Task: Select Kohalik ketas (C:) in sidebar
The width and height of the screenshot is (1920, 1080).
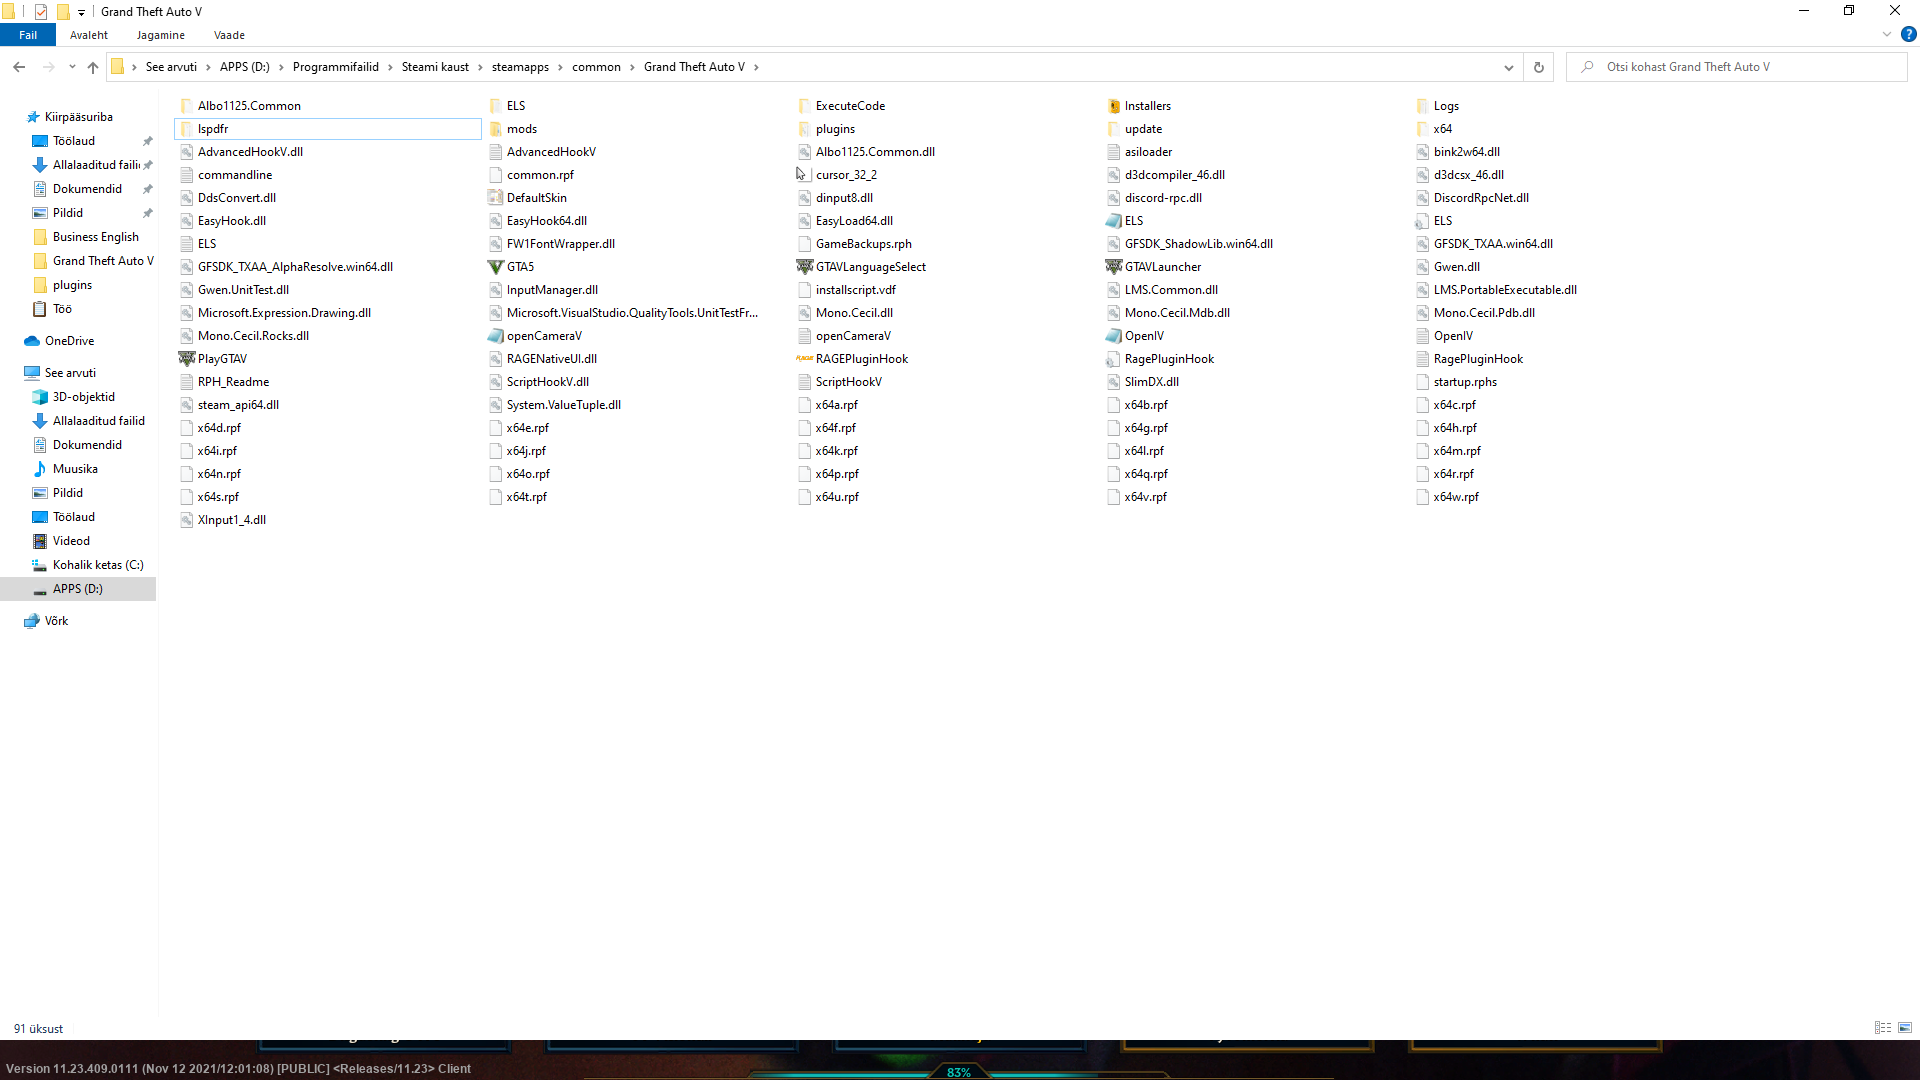Action: 98,565
